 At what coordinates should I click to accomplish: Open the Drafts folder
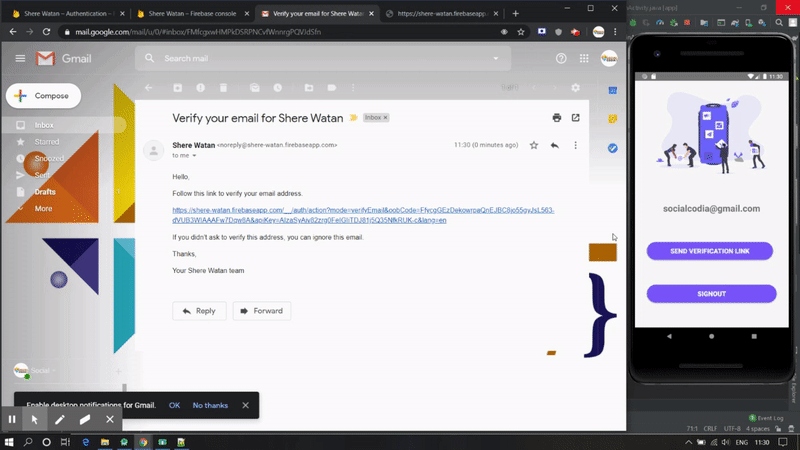(45, 192)
